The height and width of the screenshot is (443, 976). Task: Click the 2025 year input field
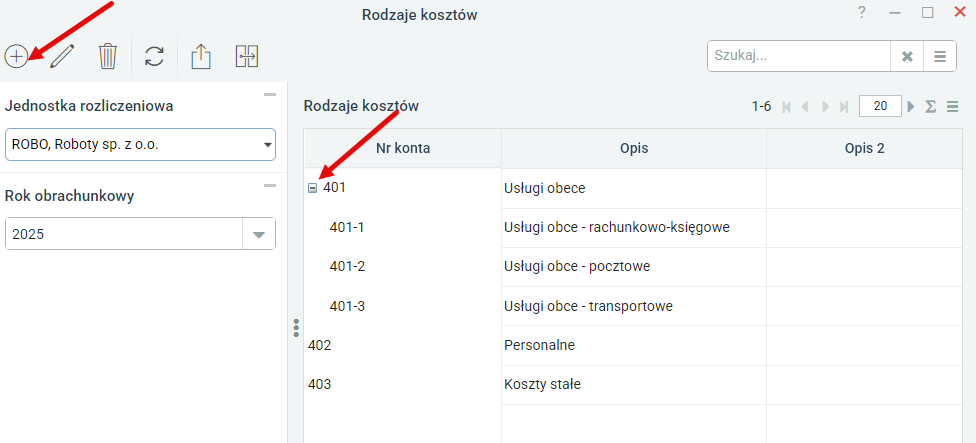click(x=124, y=235)
